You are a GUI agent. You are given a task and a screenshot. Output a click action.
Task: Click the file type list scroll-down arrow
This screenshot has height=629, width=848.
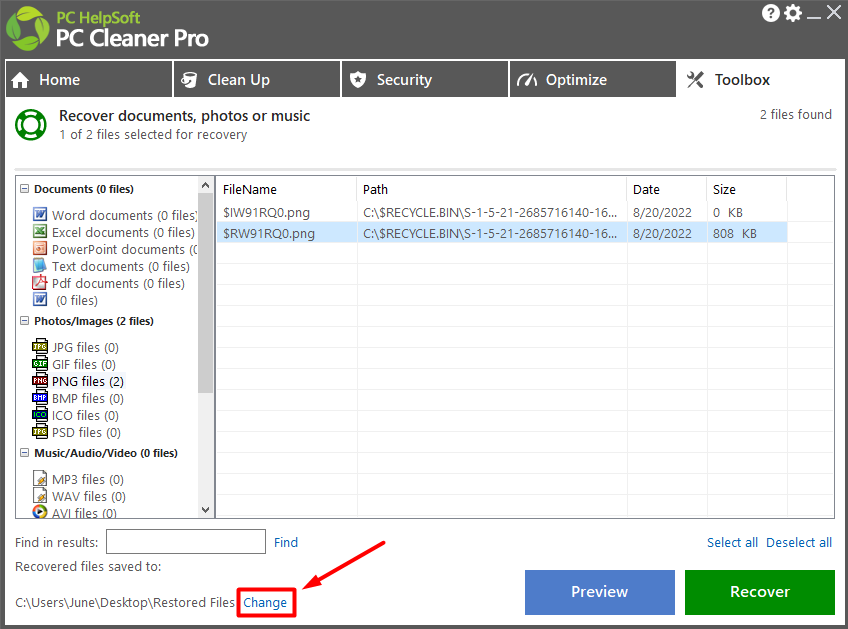point(206,509)
